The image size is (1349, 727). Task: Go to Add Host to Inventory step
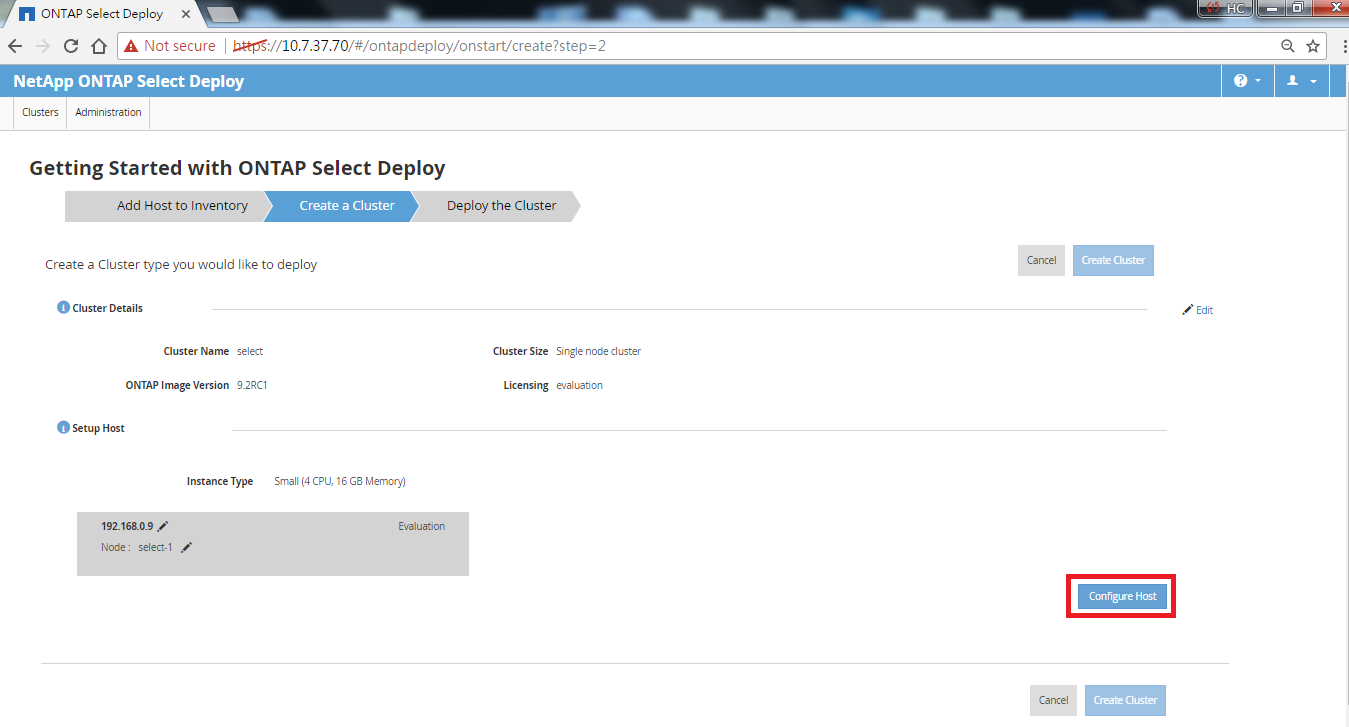coord(169,206)
